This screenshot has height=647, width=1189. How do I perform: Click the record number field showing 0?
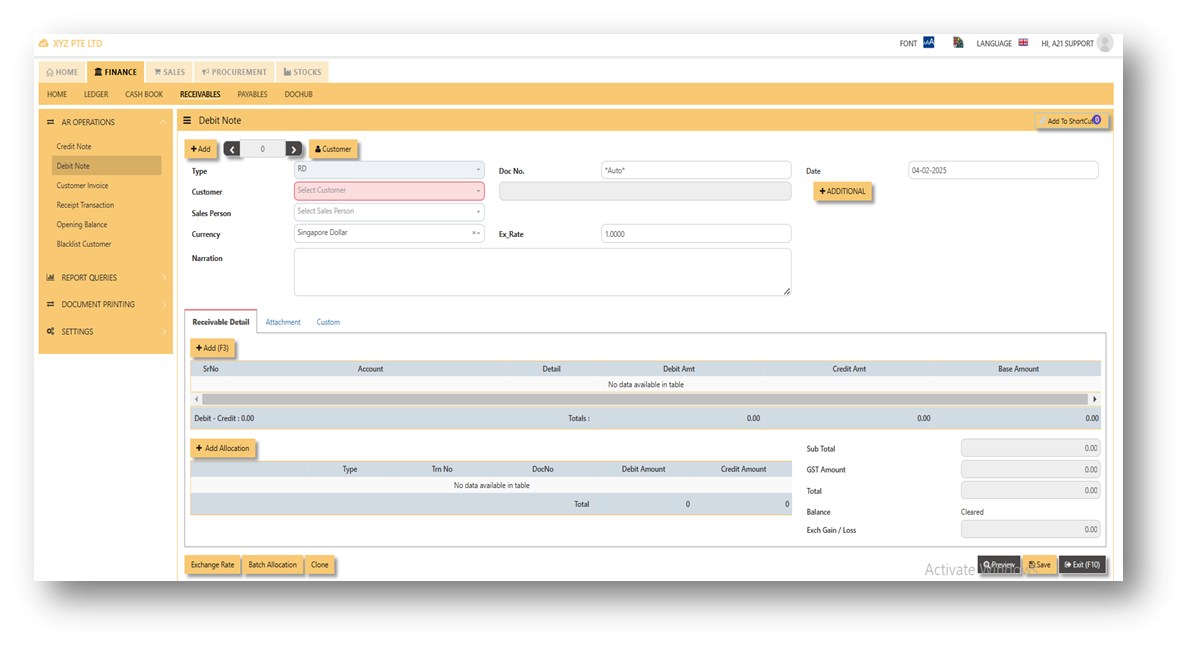(263, 149)
